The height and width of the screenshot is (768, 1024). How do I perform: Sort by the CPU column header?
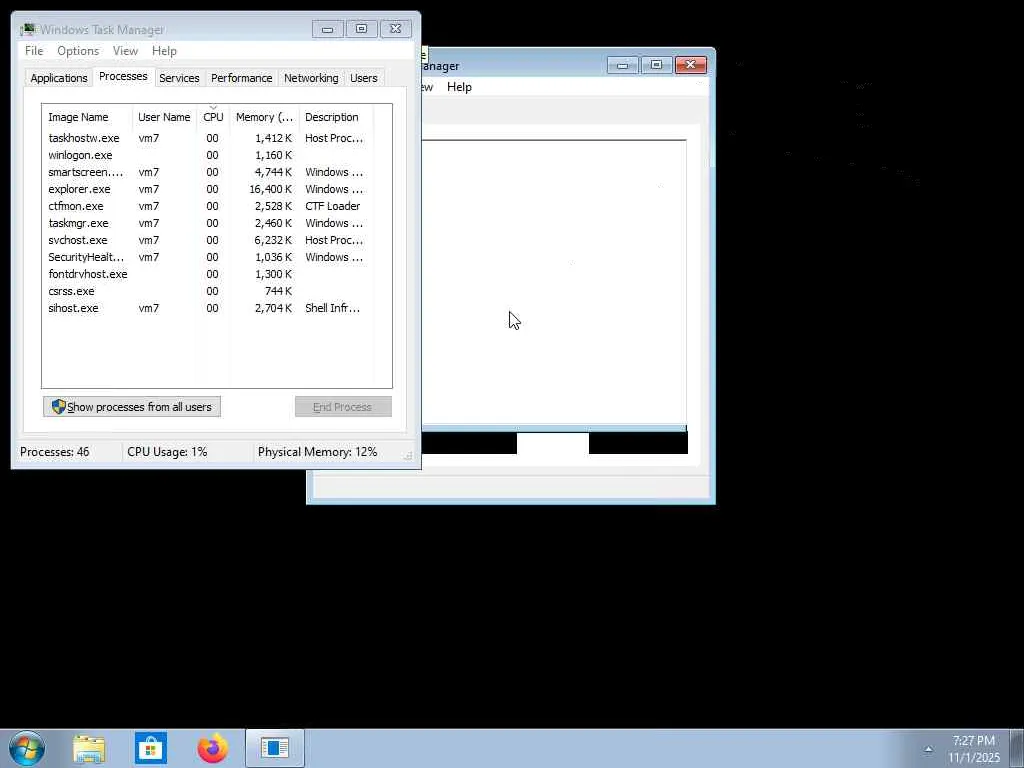click(213, 117)
